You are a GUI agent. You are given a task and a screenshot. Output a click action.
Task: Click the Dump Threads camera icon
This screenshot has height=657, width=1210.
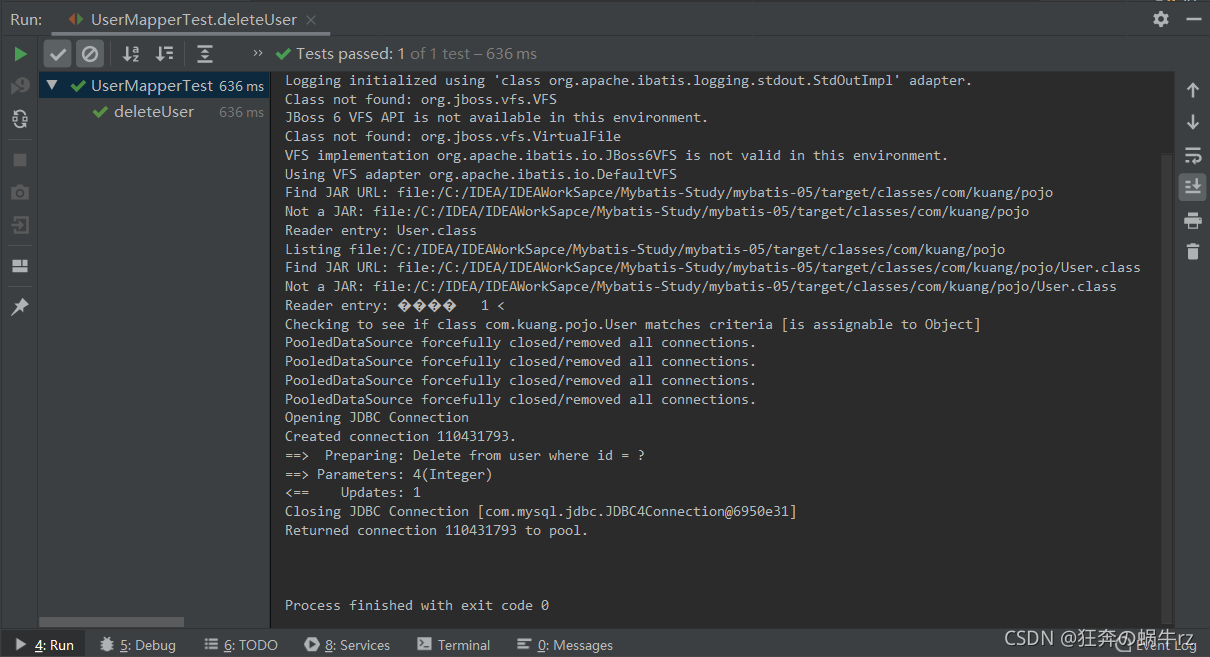tap(20, 192)
